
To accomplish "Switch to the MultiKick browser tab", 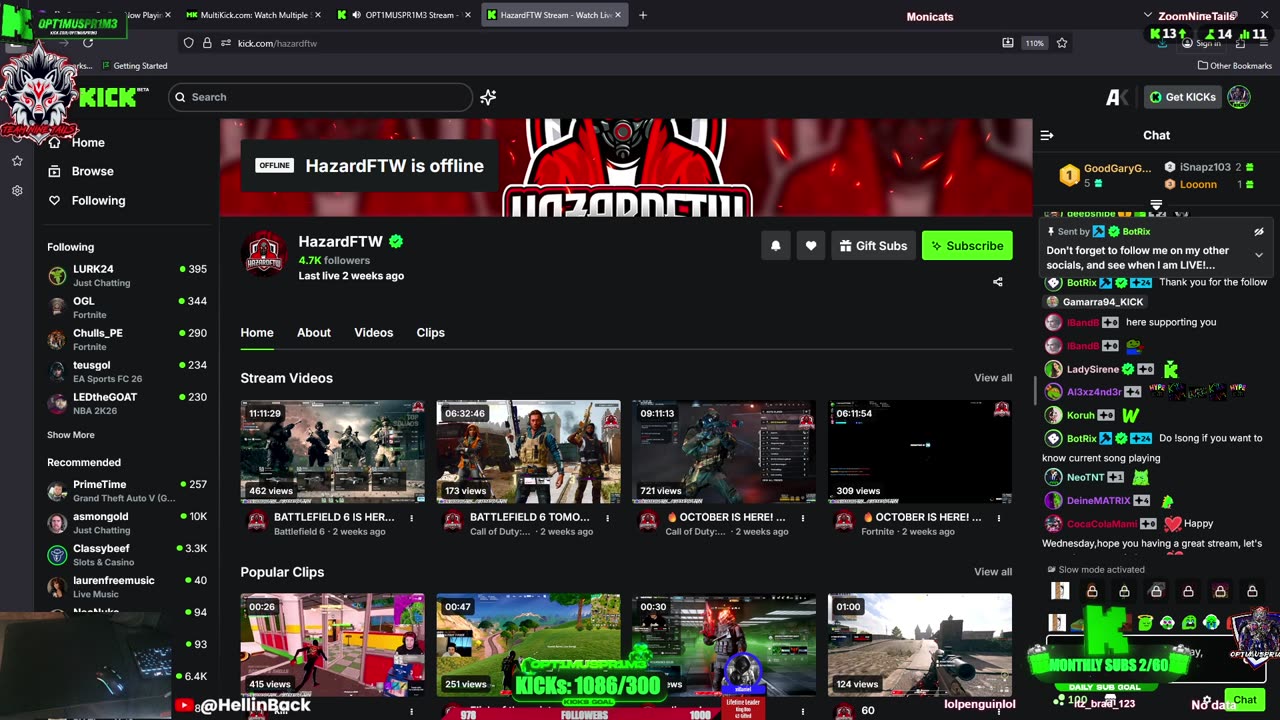I will pos(252,15).
